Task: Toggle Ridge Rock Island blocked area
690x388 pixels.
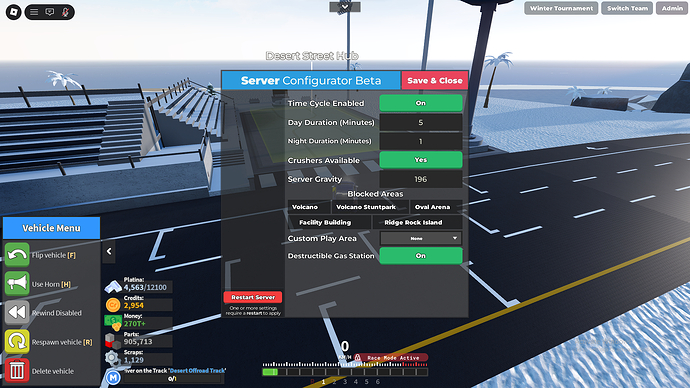Action: click(417, 222)
